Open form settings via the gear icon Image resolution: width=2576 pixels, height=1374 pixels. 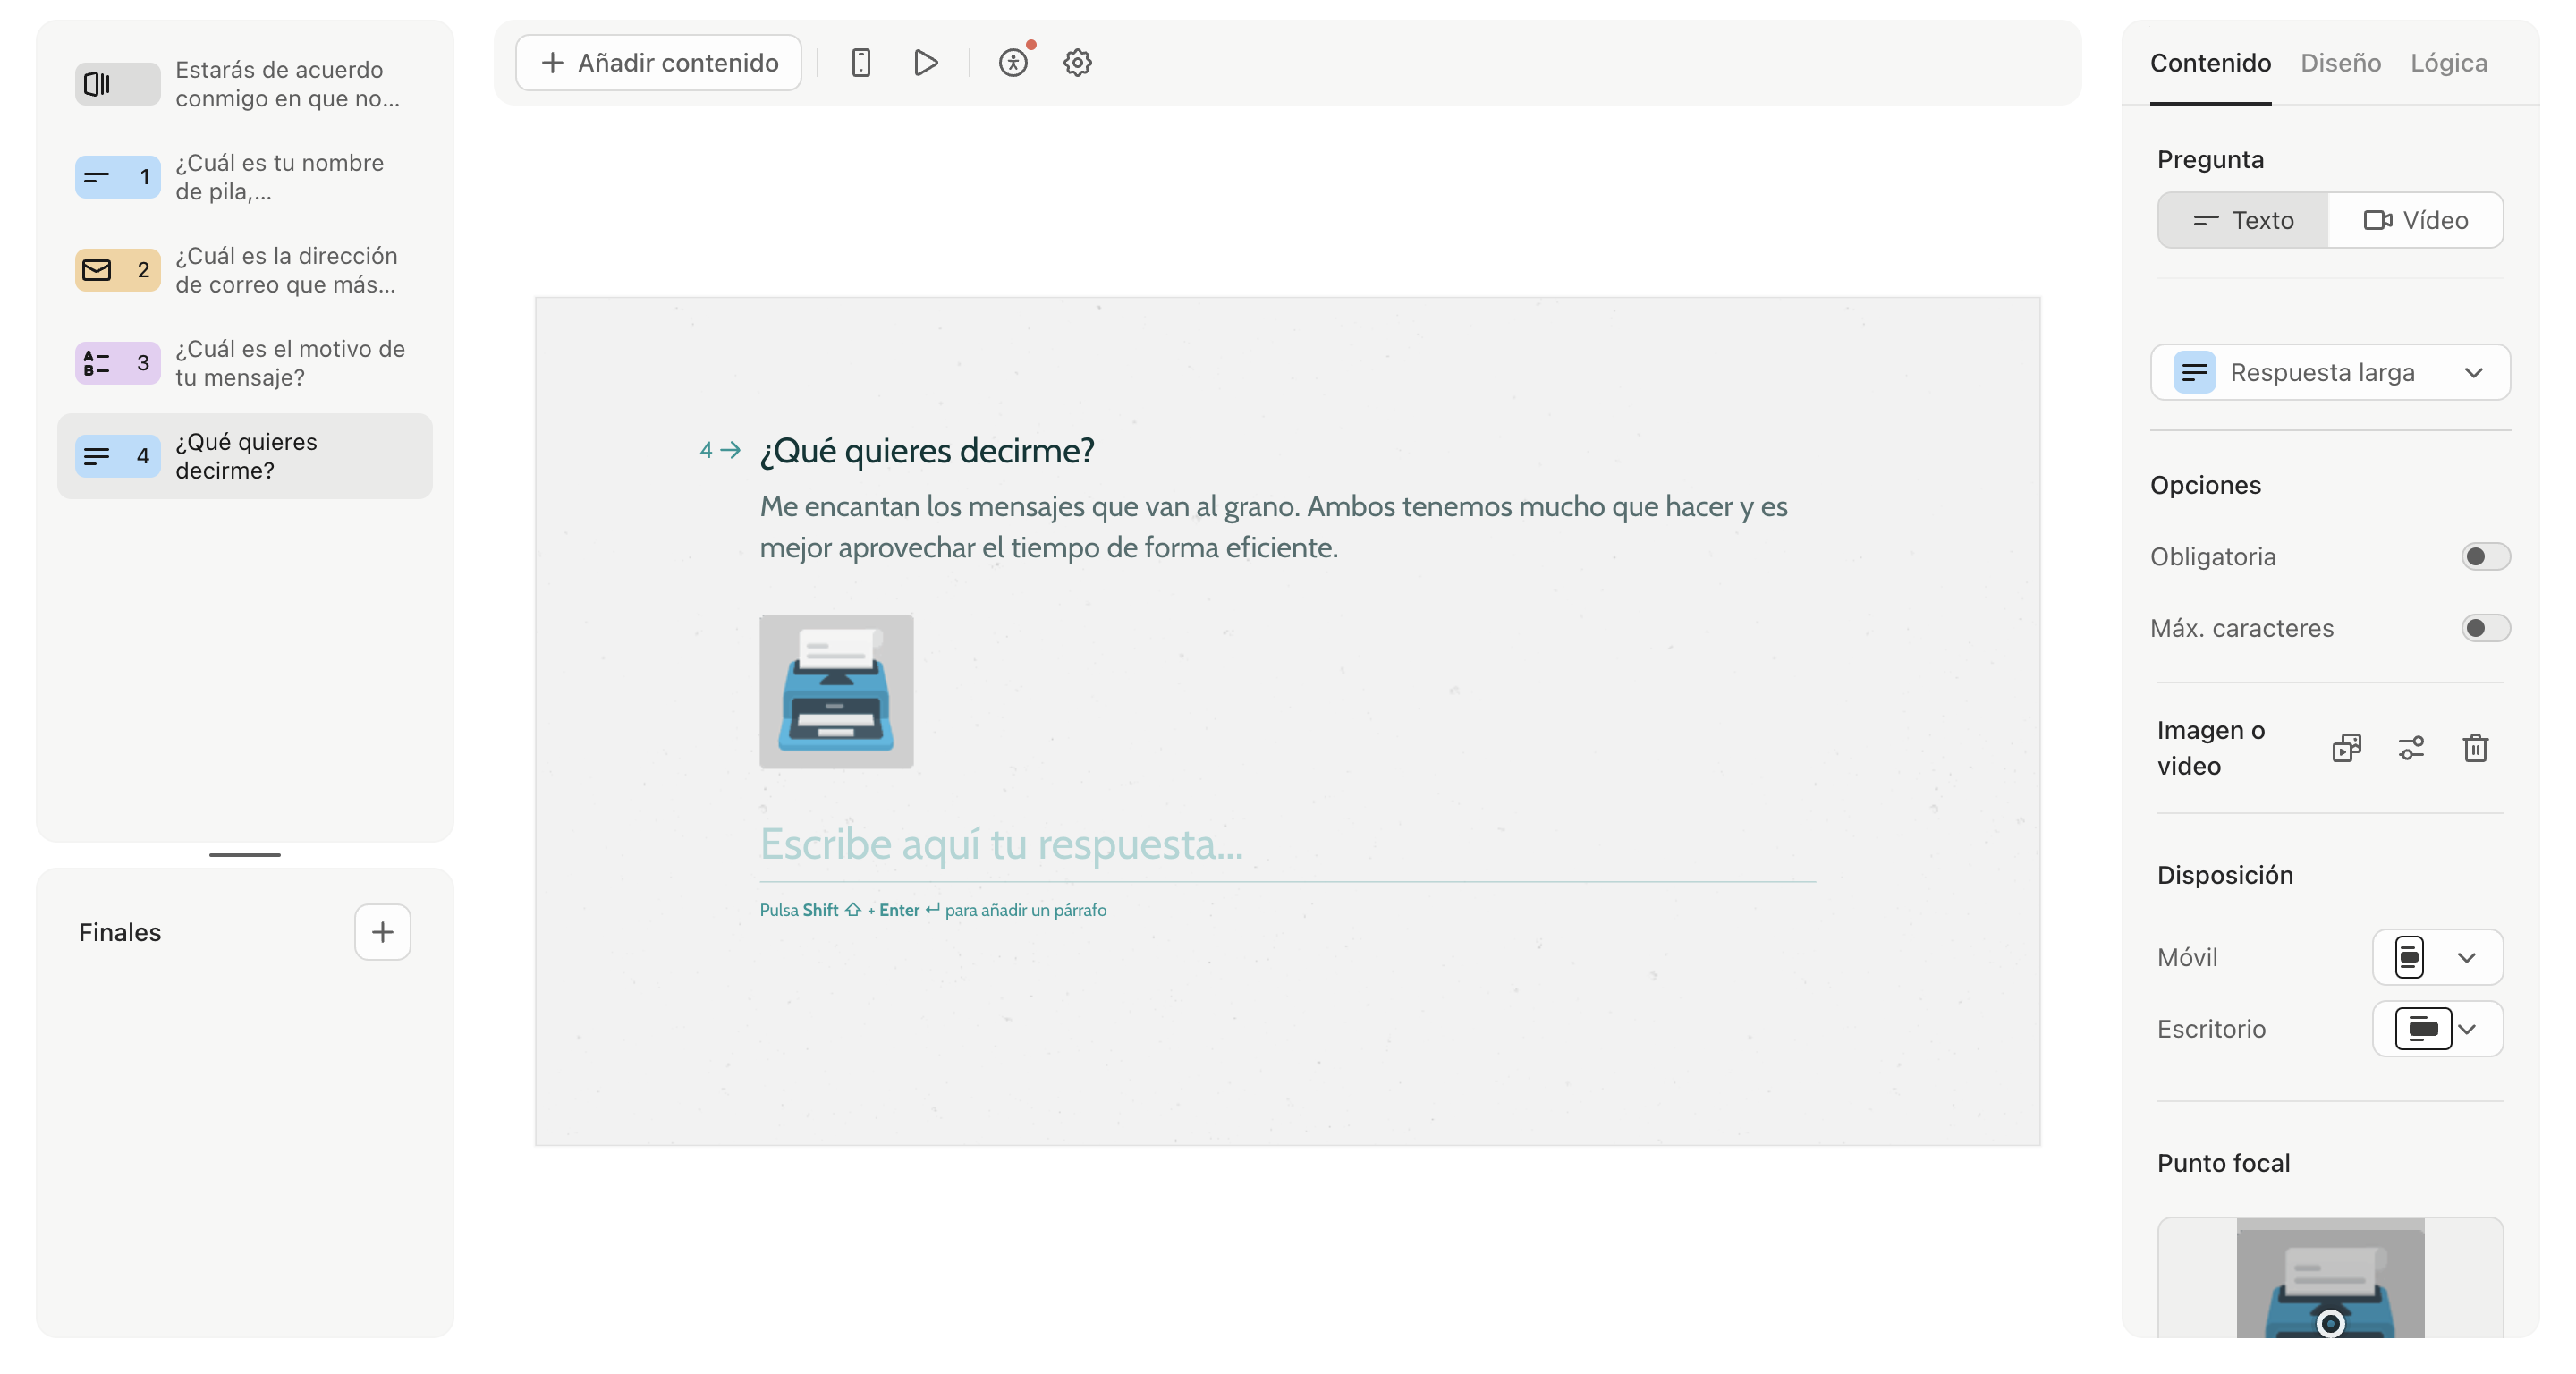pyautogui.click(x=1077, y=62)
